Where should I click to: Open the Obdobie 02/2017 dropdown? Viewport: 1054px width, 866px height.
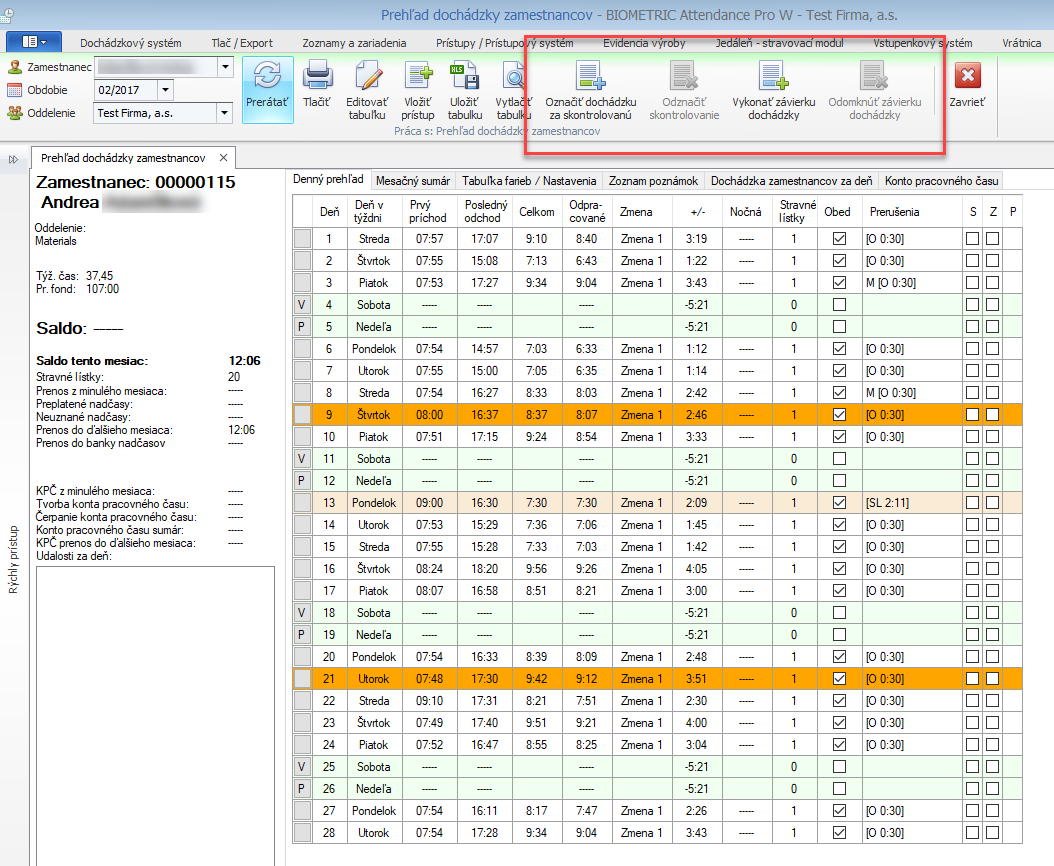pos(165,89)
